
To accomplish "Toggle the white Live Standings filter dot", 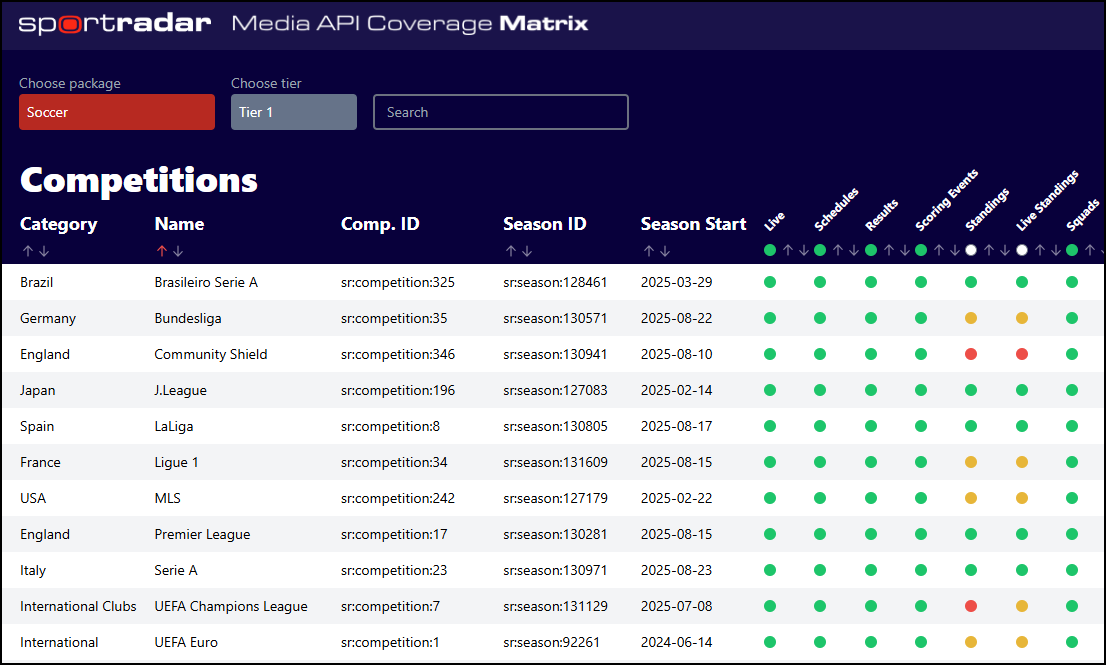I will click(x=1022, y=250).
